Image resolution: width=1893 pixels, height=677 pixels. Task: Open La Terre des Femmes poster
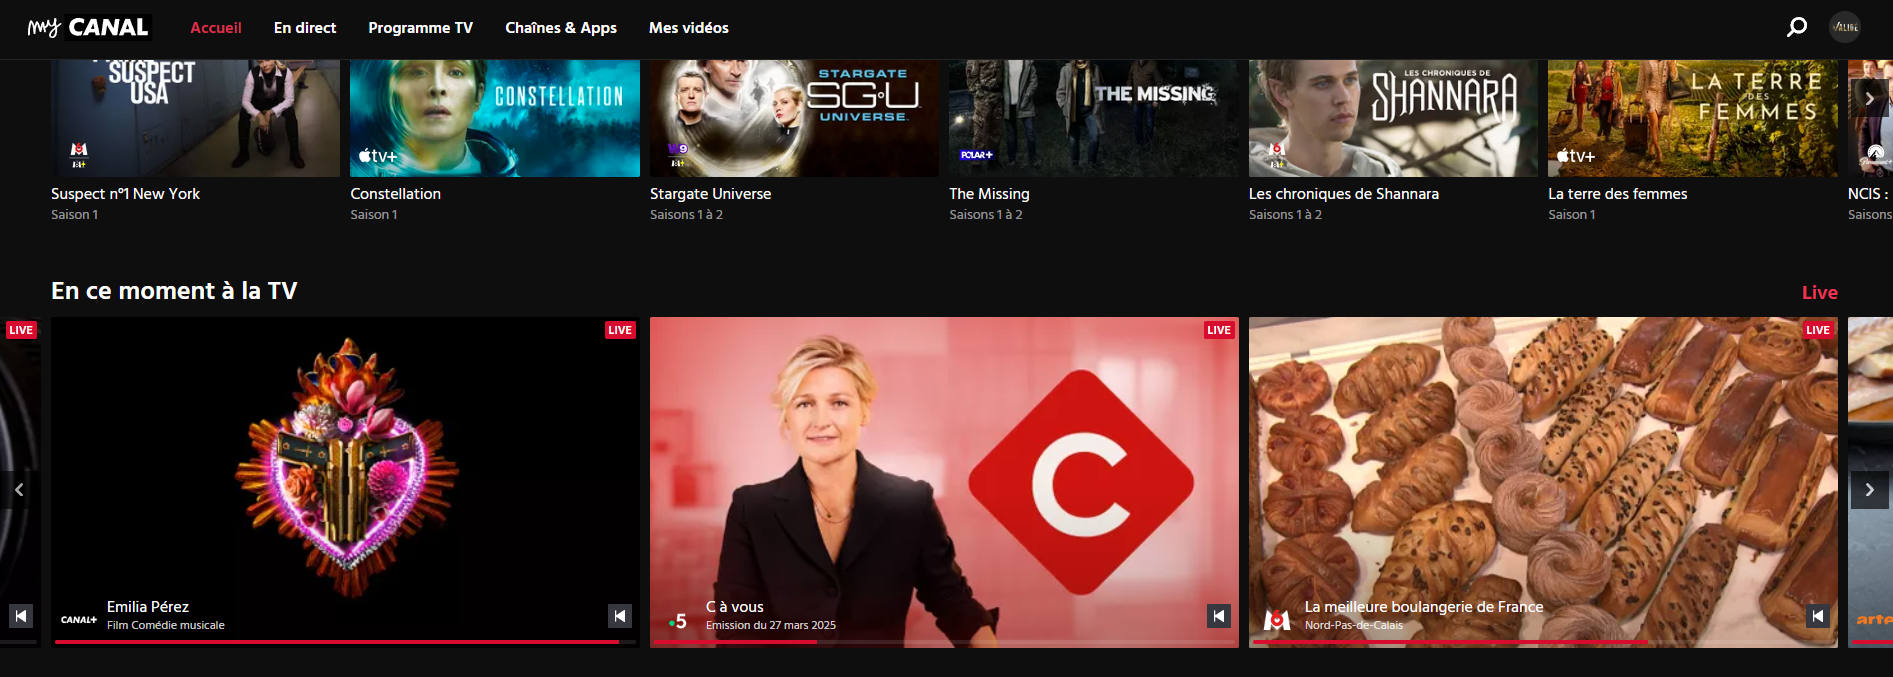point(1692,118)
